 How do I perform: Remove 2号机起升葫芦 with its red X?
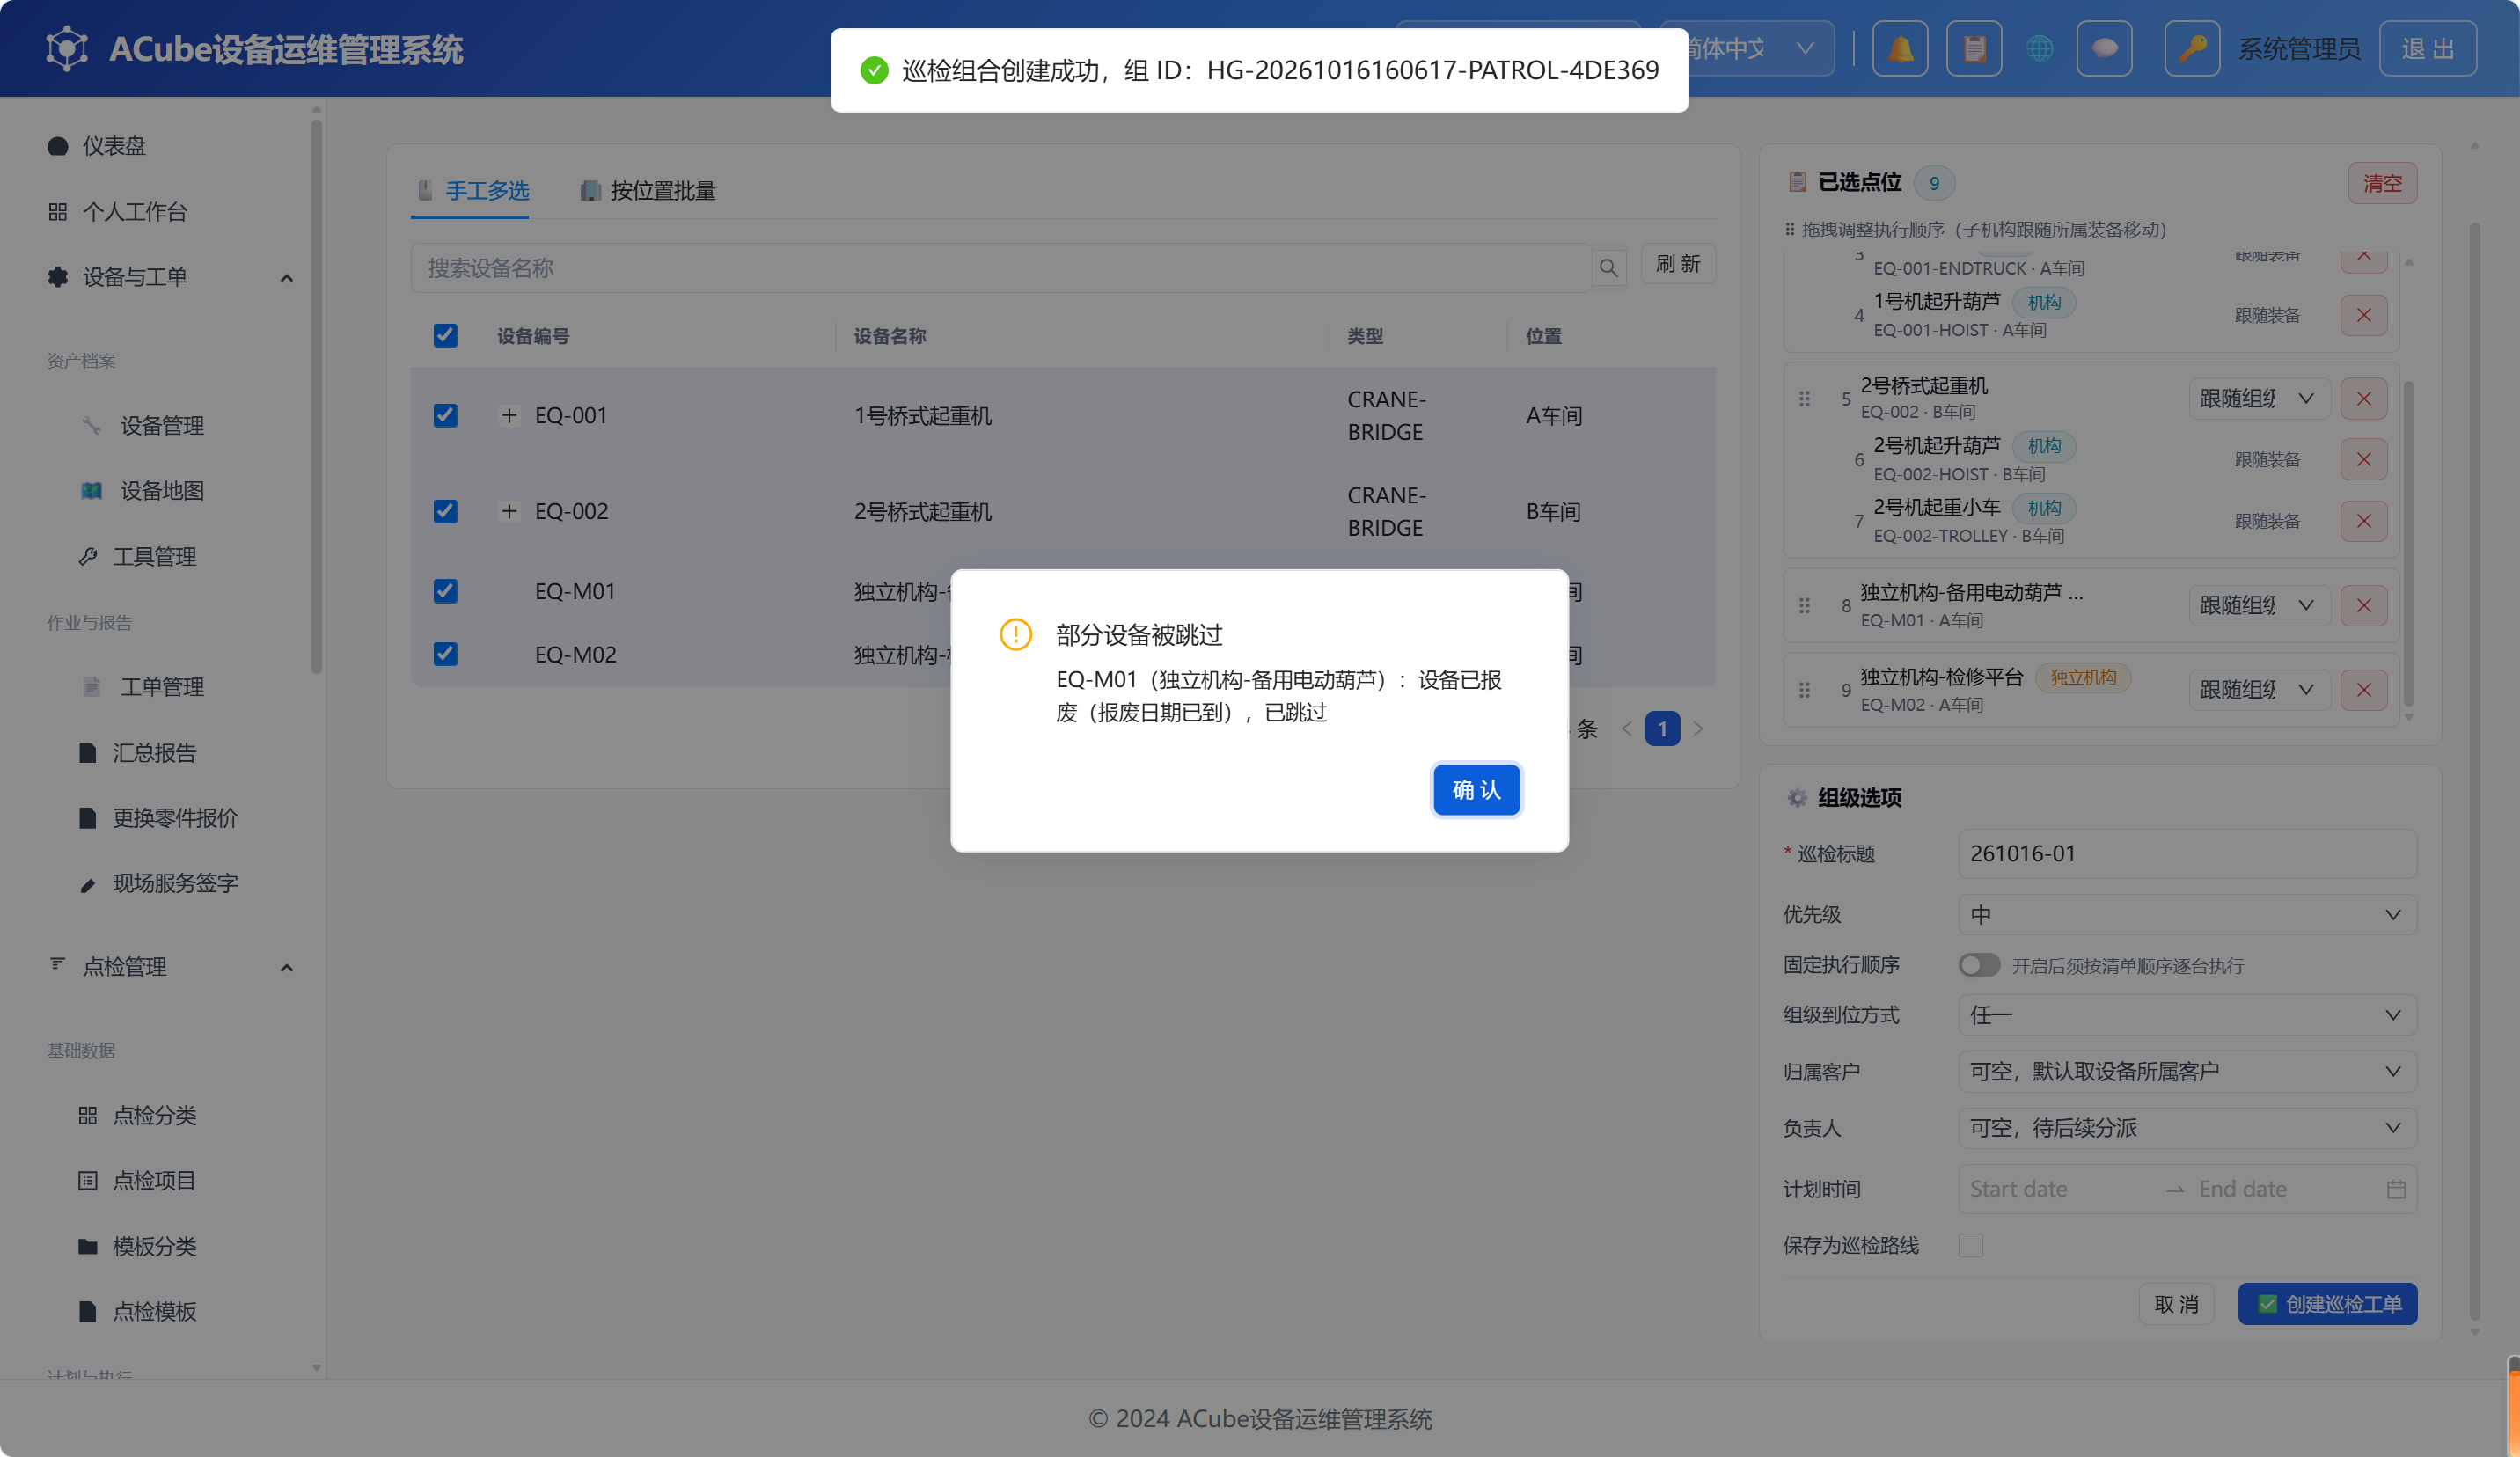click(x=2364, y=459)
